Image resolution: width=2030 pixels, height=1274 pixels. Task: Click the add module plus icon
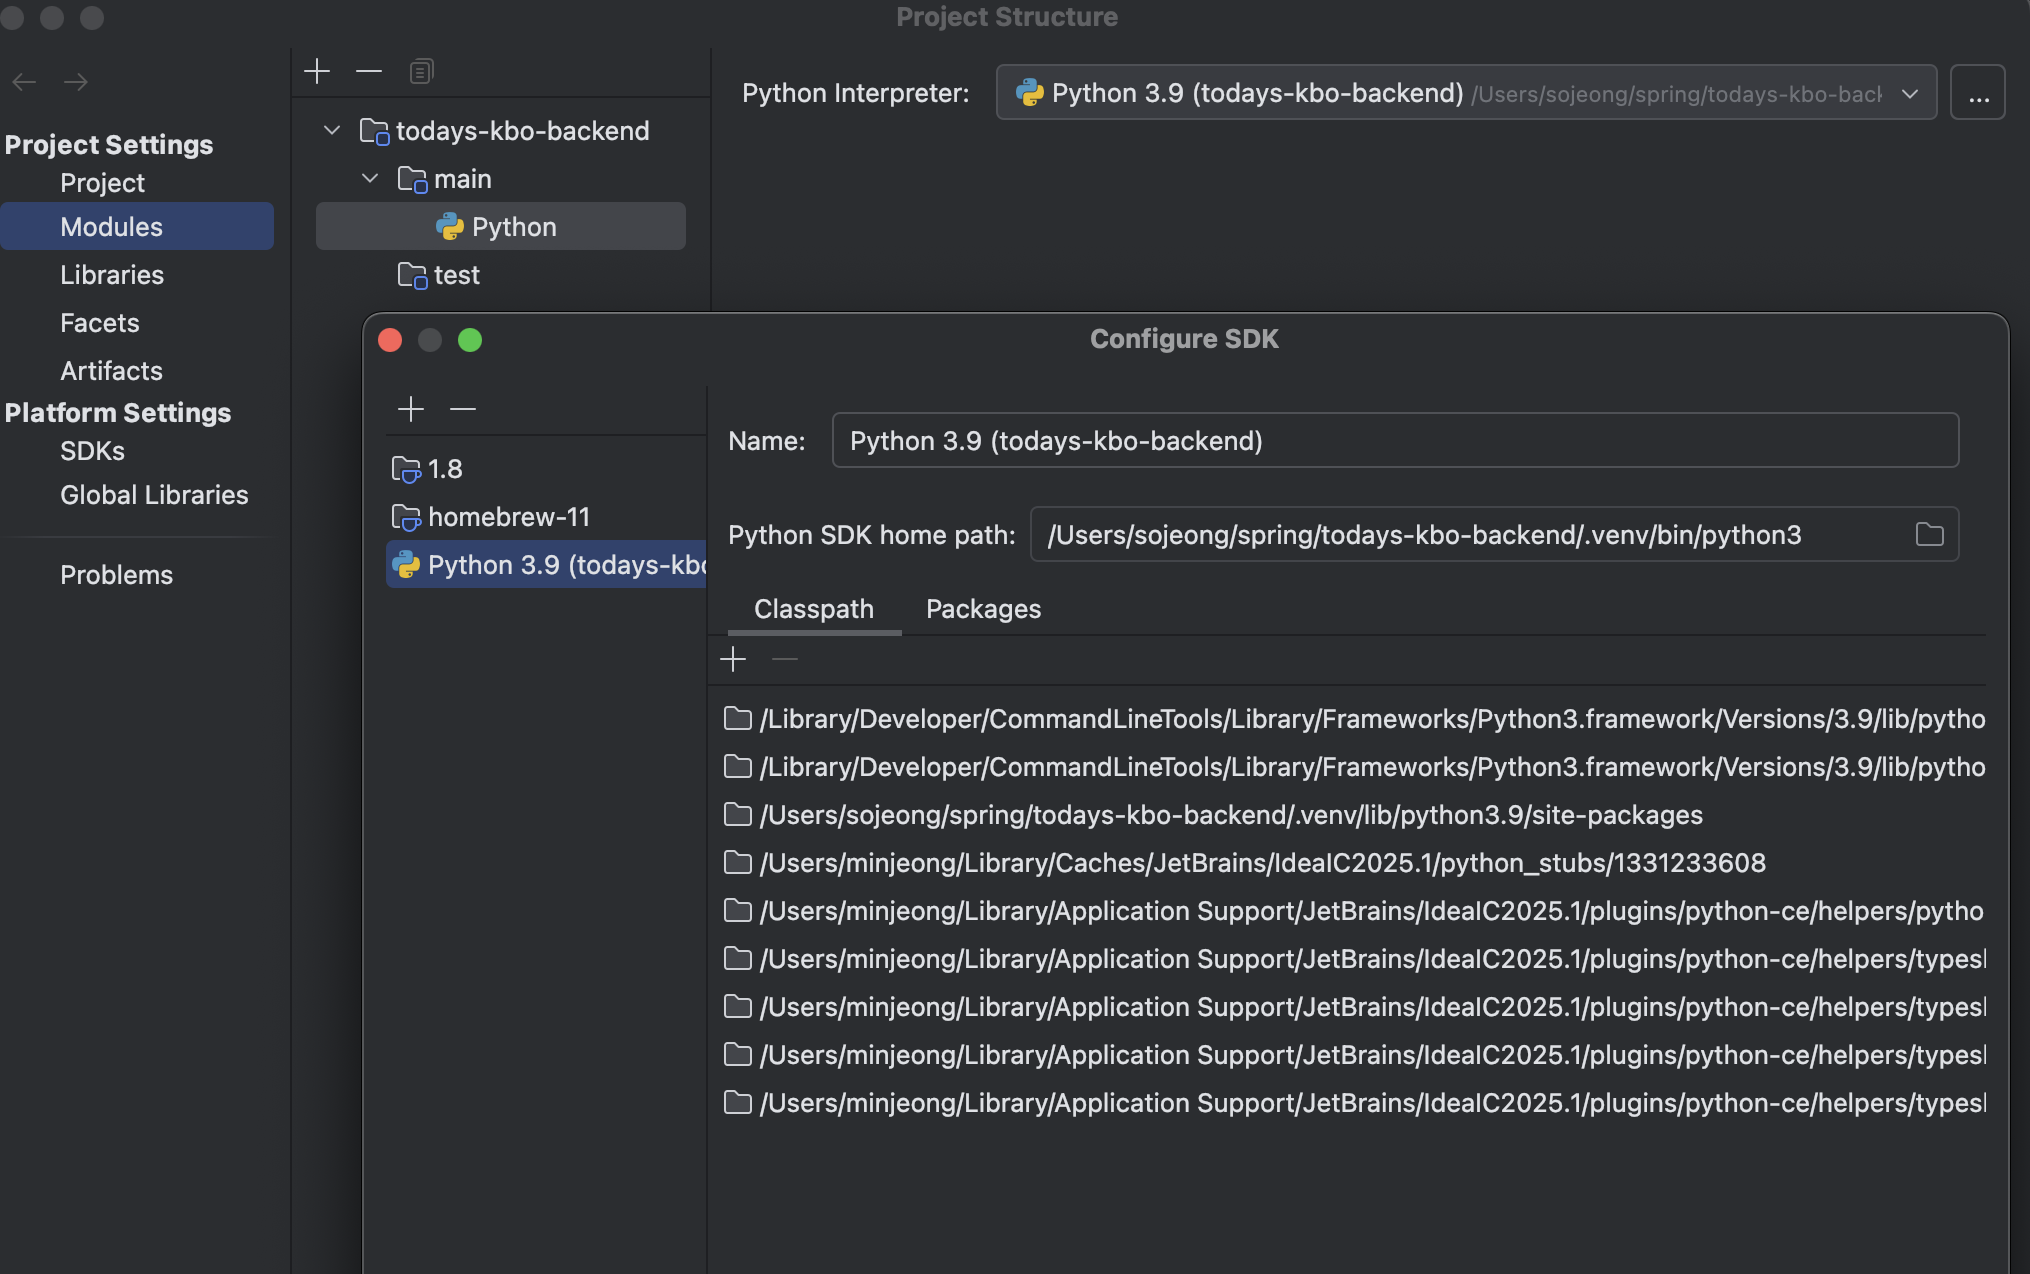point(317,71)
